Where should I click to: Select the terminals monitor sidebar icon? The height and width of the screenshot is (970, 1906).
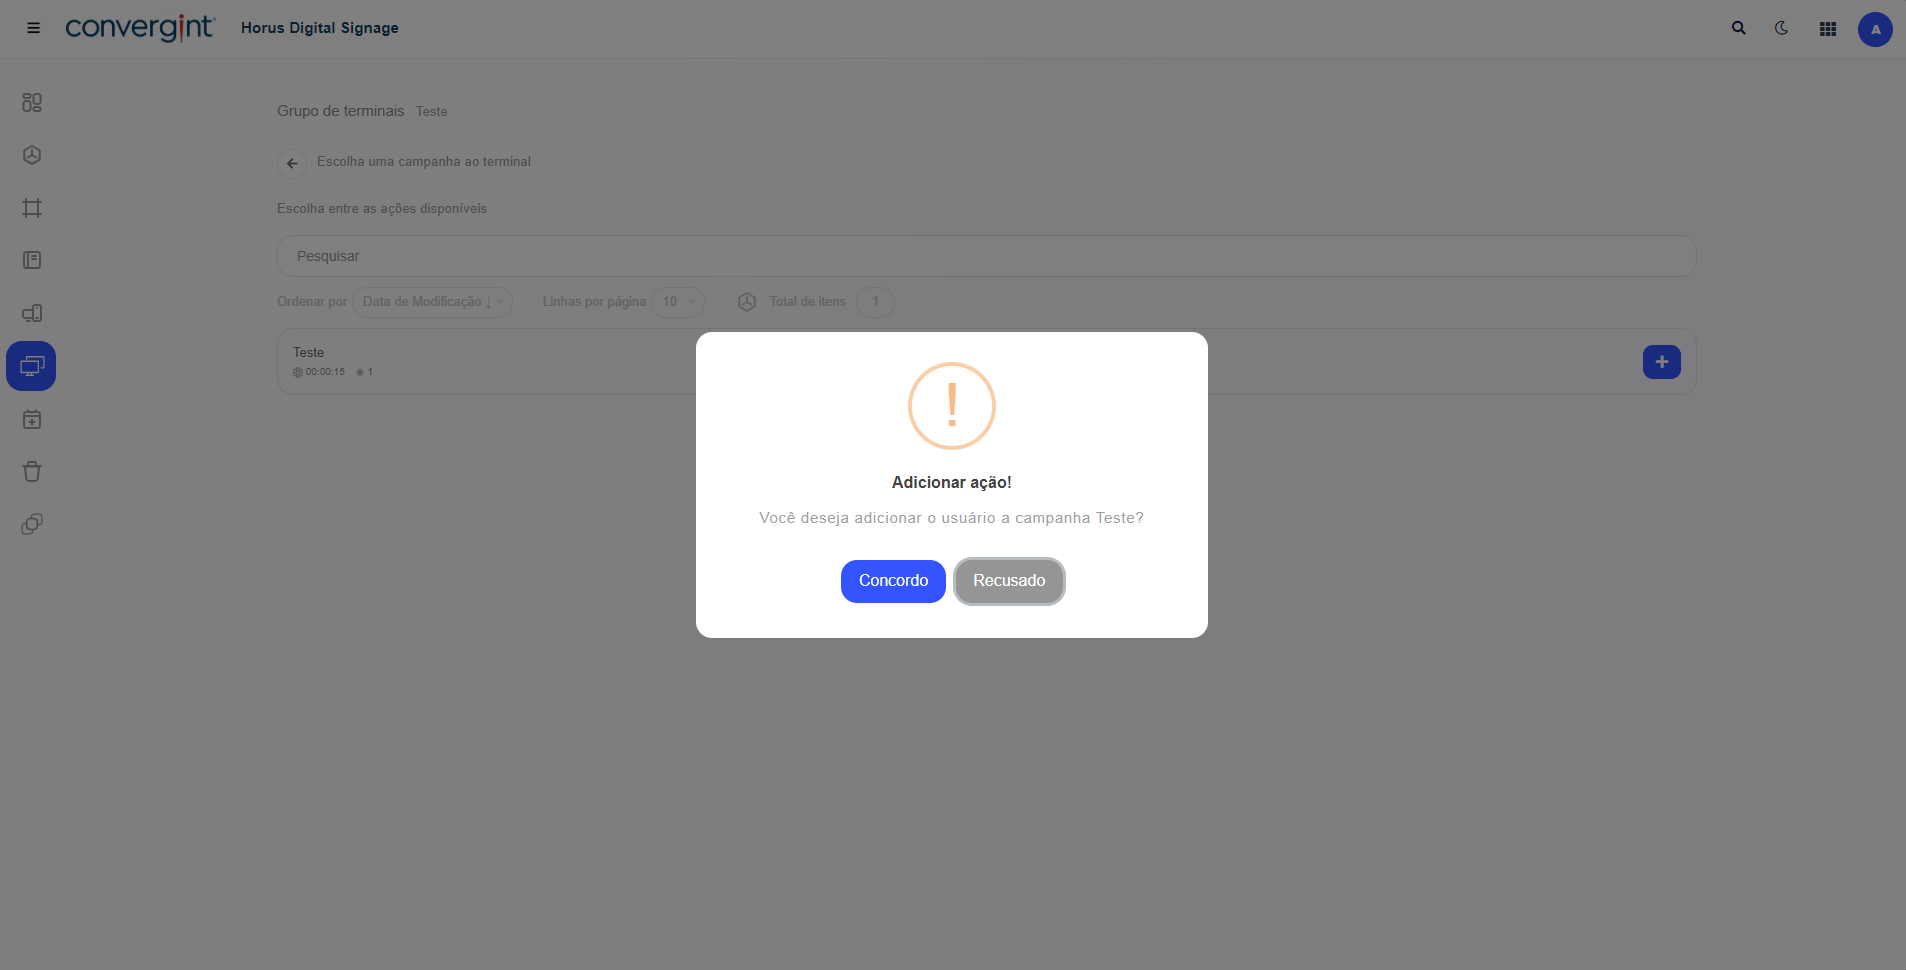(x=31, y=366)
